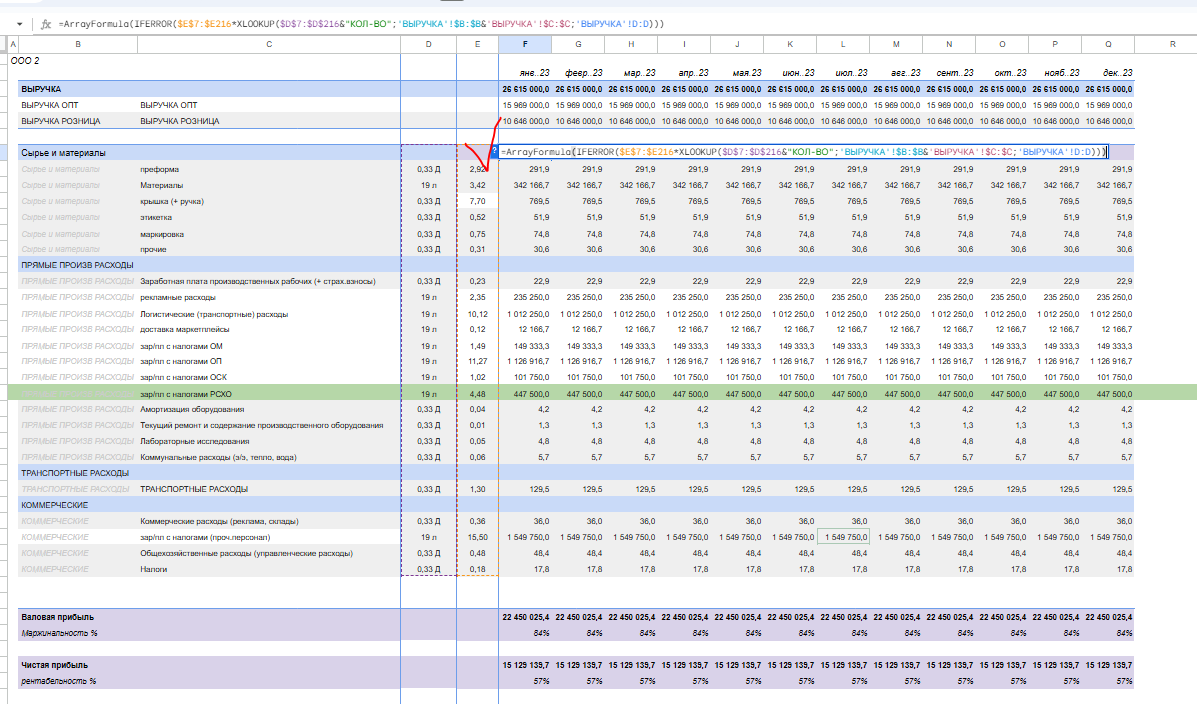Select 'Коммерческие расходы (реклама, склады)' cell

[219, 522]
